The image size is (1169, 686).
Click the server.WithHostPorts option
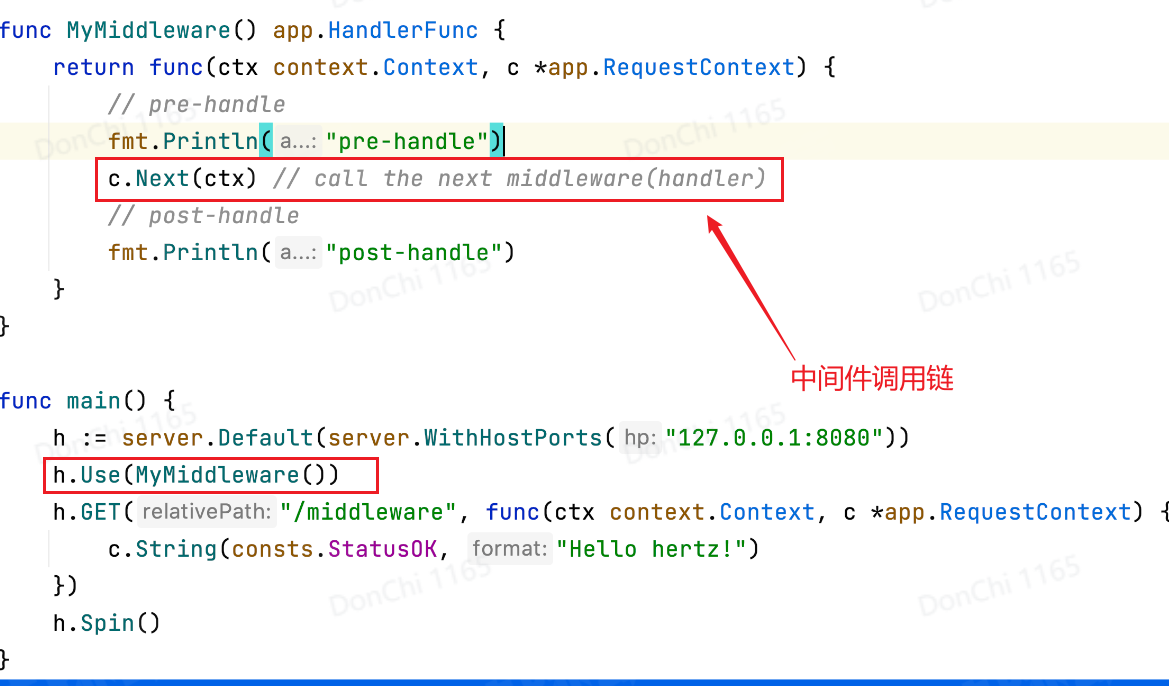[x=464, y=438]
